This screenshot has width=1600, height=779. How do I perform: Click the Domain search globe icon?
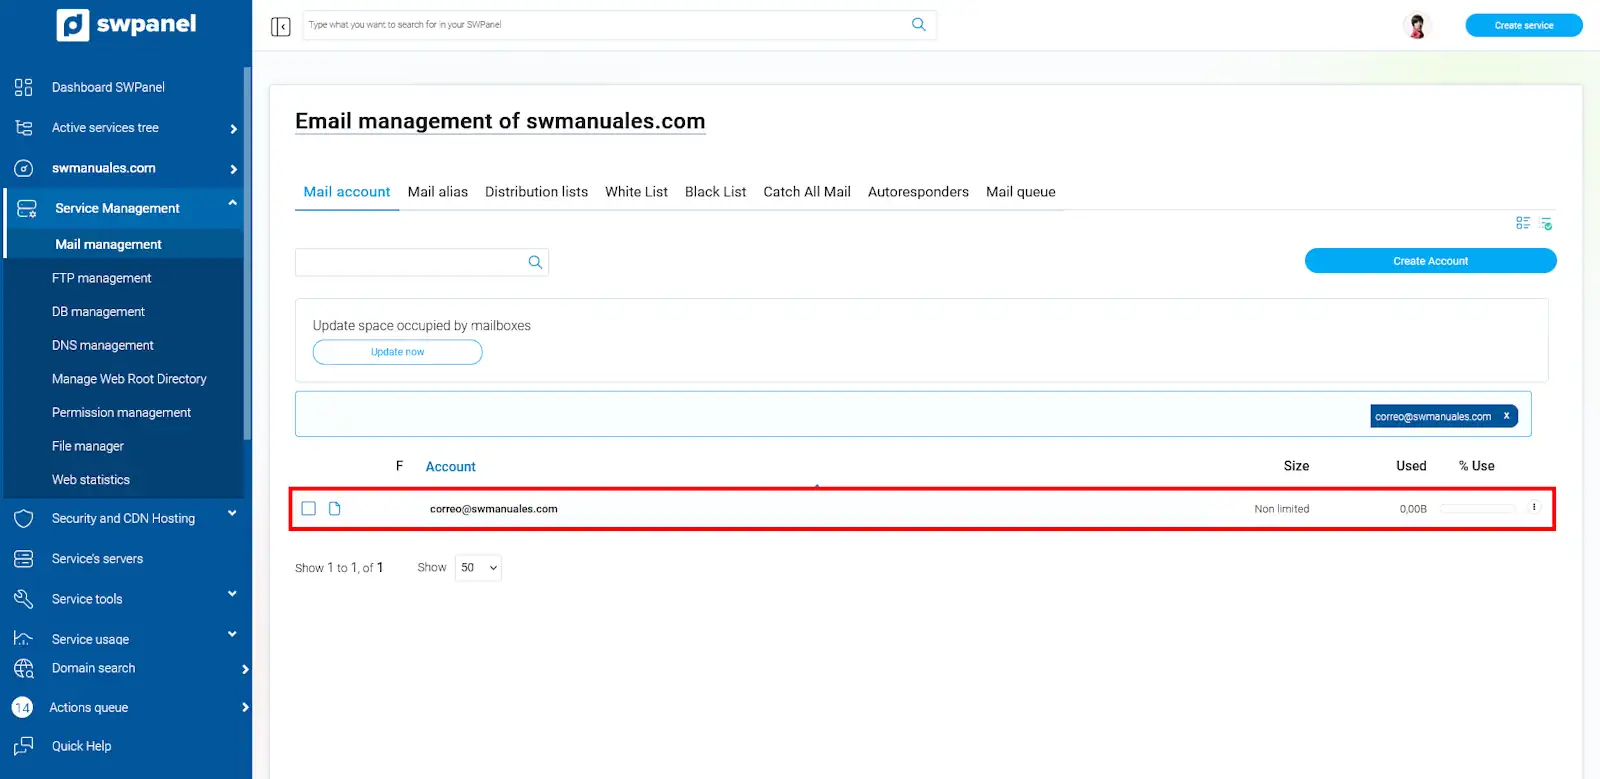(x=24, y=668)
